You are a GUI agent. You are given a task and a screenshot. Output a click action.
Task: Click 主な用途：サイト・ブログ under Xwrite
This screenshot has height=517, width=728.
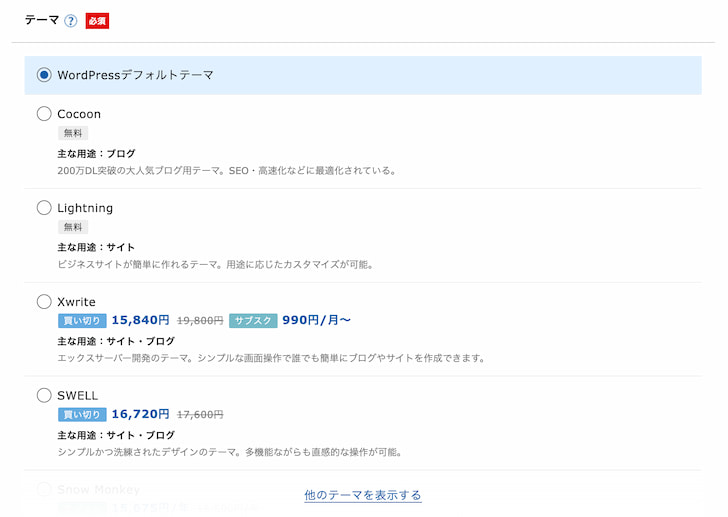116,341
